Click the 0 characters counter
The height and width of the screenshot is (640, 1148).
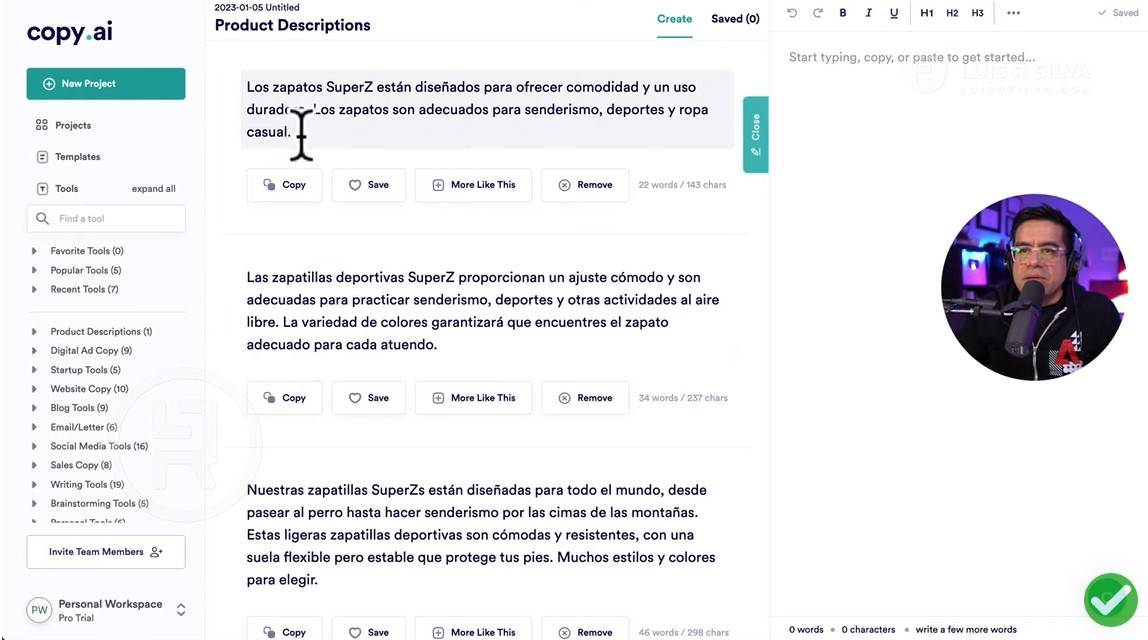(868, 630)
